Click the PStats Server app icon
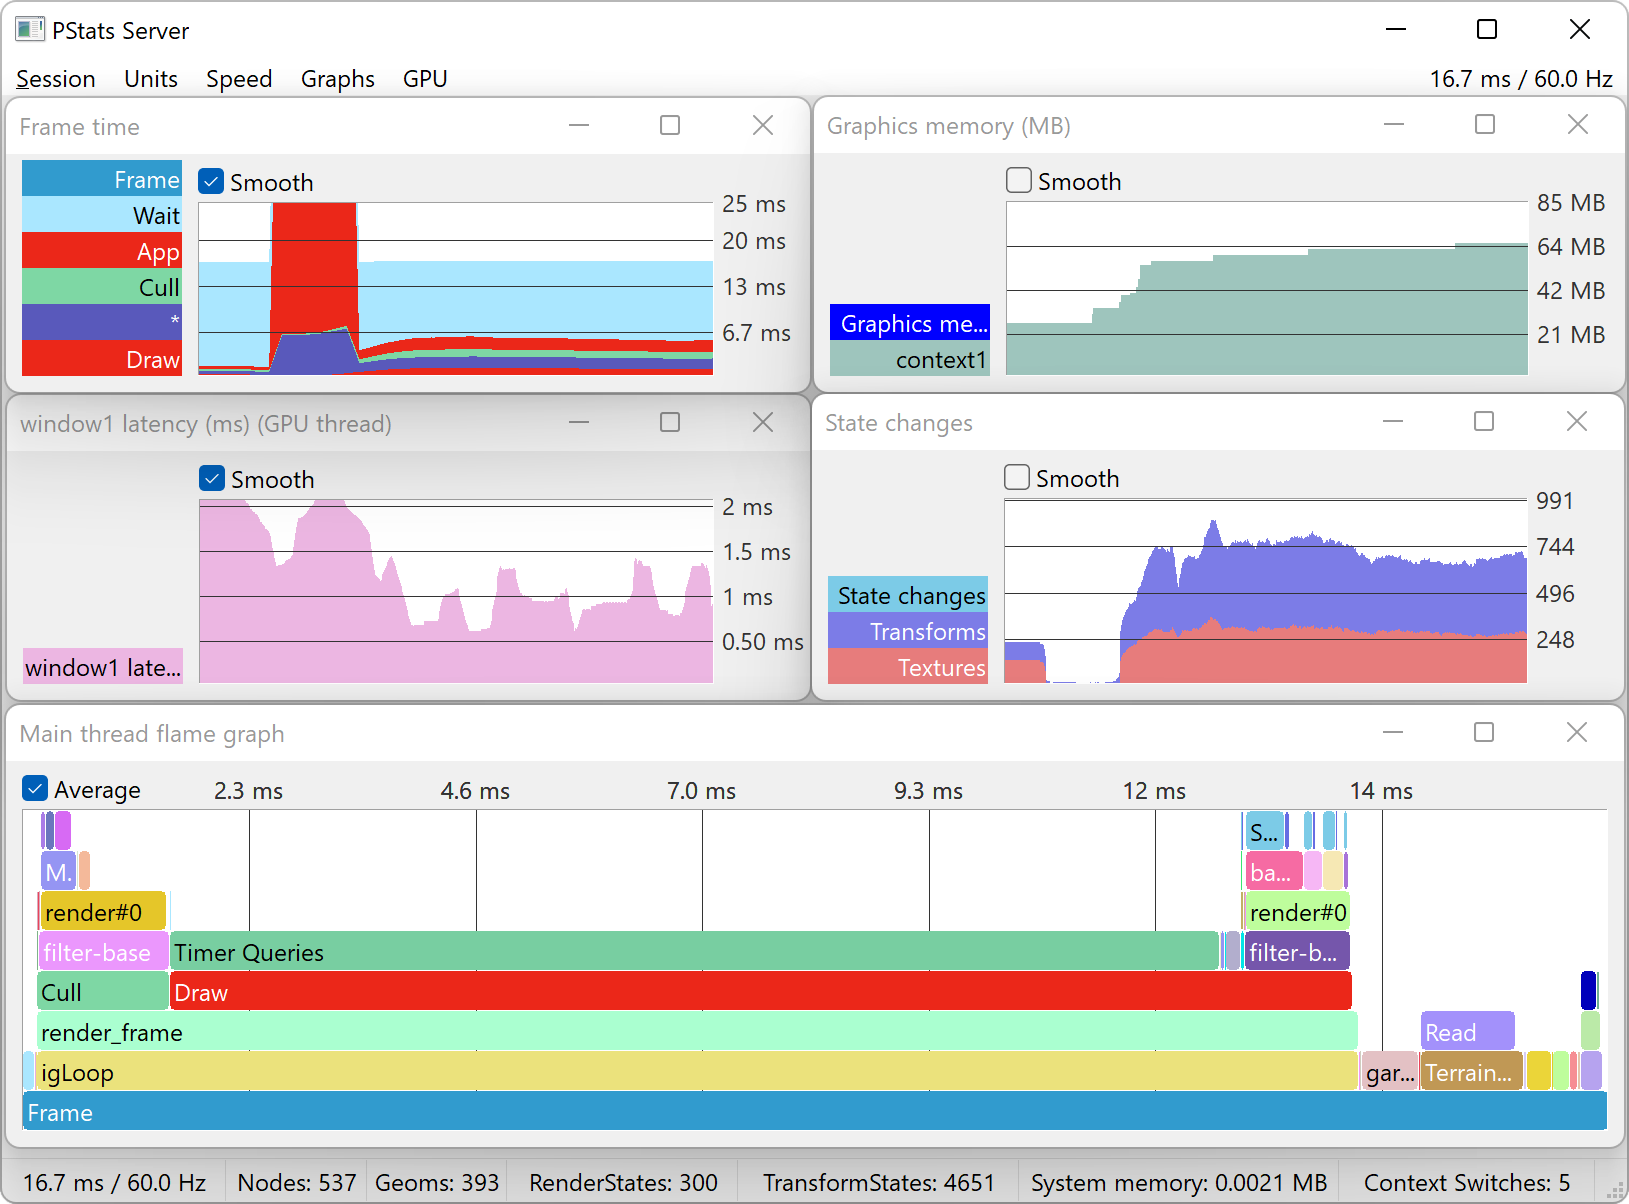Image resolution: width=1629 pixels, height=1204 pixels. 29,30
